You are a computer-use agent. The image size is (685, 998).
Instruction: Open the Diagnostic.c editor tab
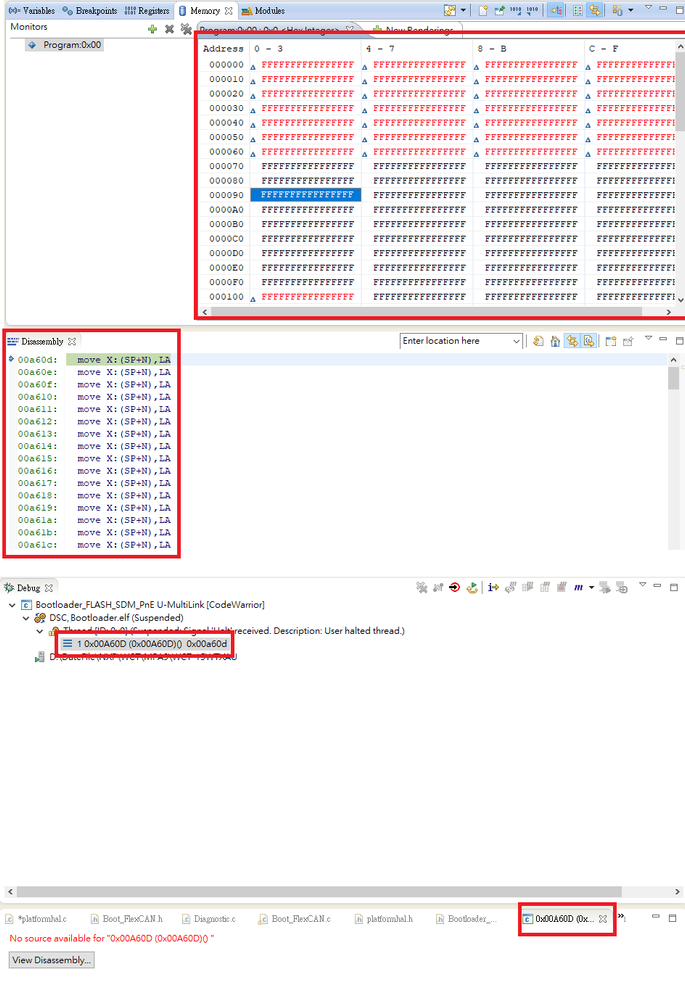point(209,919)
